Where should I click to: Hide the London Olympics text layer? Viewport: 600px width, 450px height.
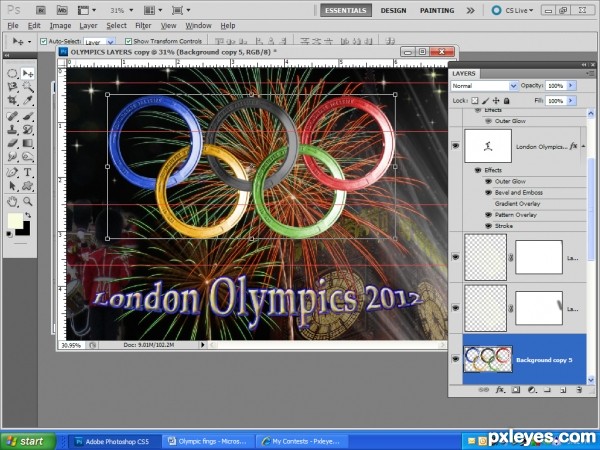click(455, 146)
